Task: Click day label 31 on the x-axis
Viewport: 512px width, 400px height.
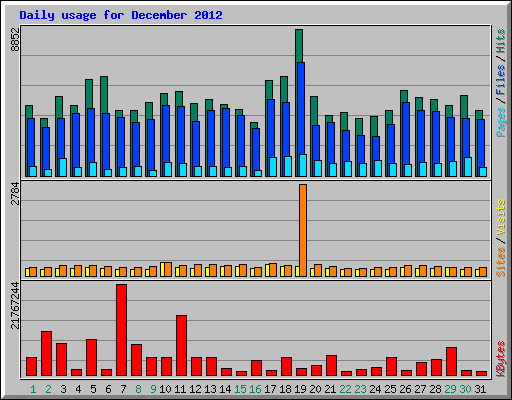Action: pyautogui.click(x=480, y=389)
